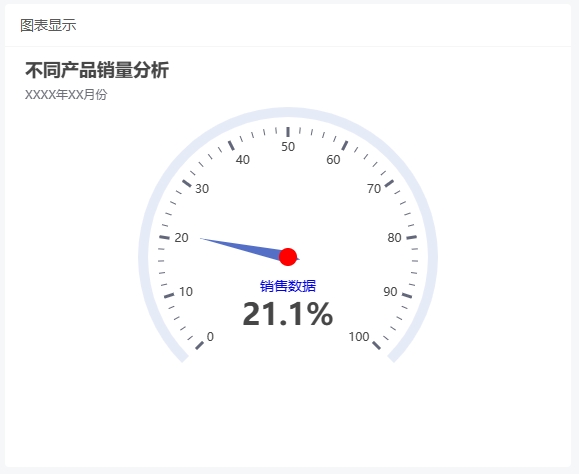
Task: Click the 40 scale label
Action: pos(243,160)
